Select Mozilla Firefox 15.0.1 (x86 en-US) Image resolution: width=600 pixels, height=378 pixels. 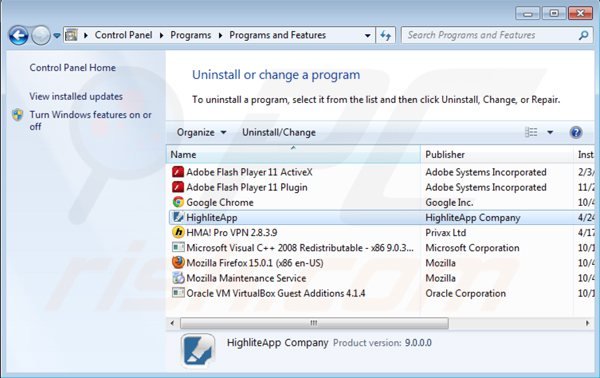point(254,263)
